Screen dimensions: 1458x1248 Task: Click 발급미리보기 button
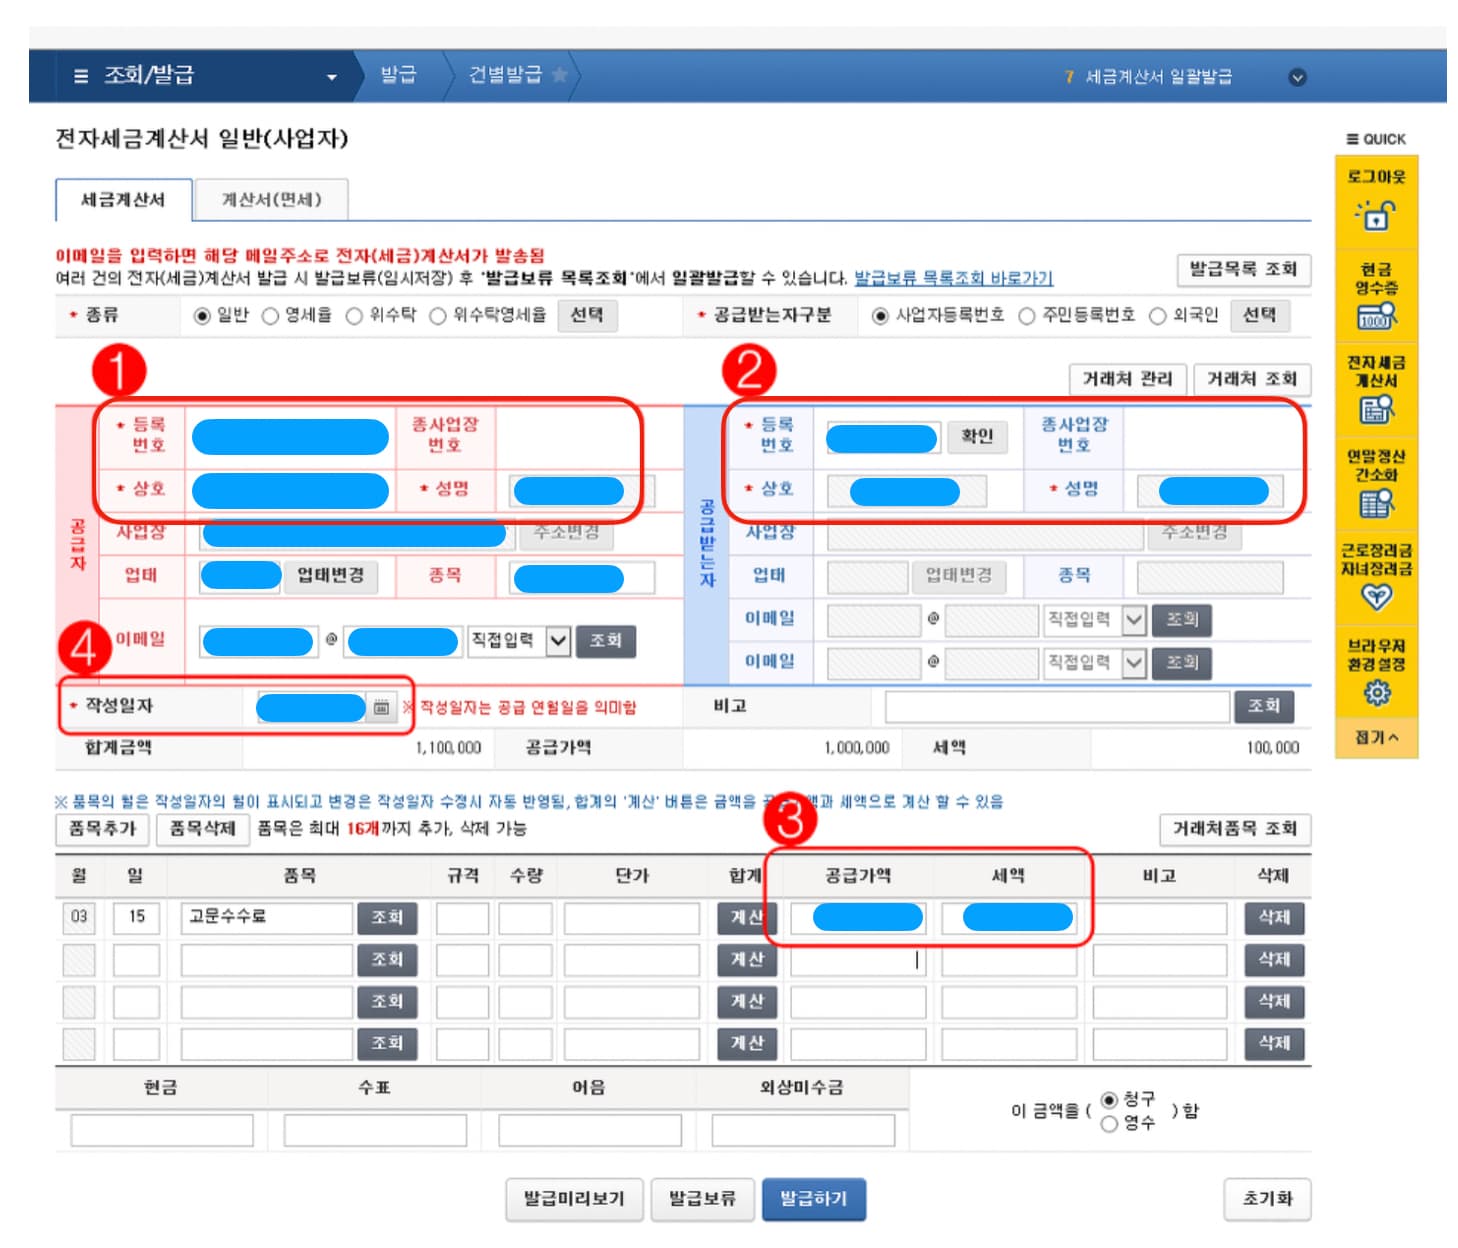[x=574, y=1199]
